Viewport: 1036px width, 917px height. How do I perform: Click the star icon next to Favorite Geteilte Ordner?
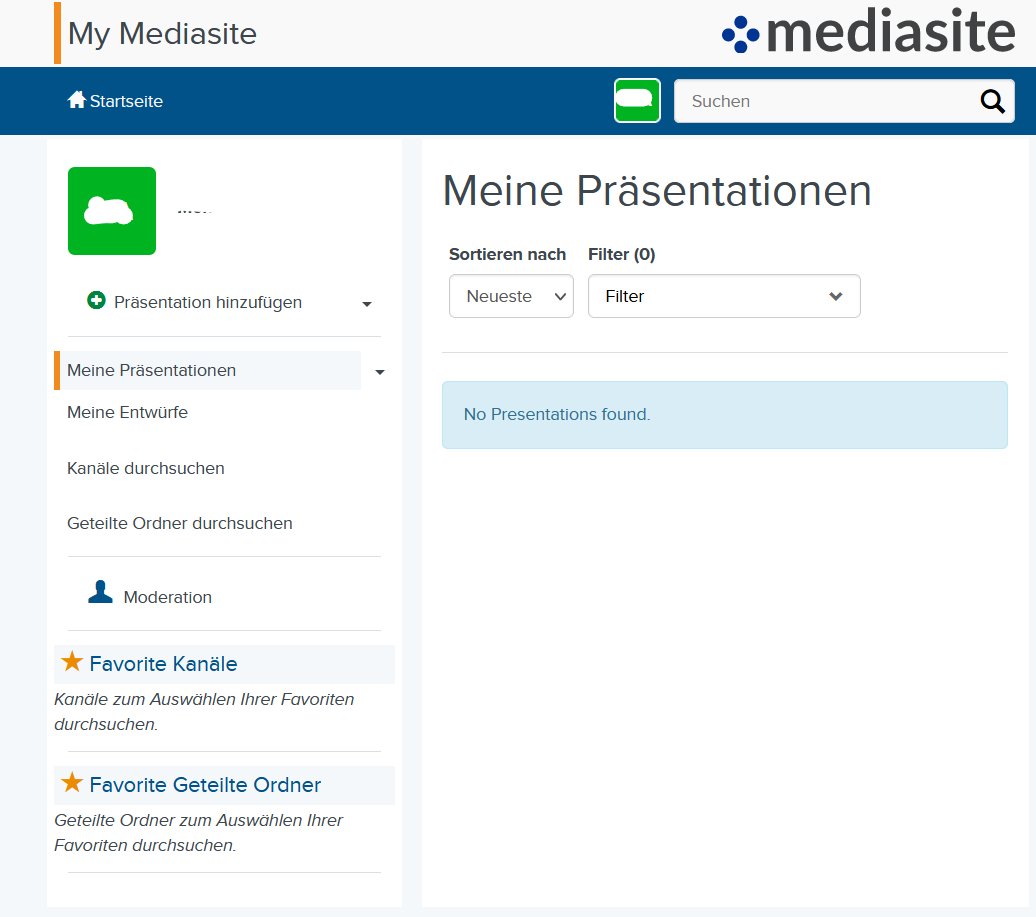pos(72,783)
